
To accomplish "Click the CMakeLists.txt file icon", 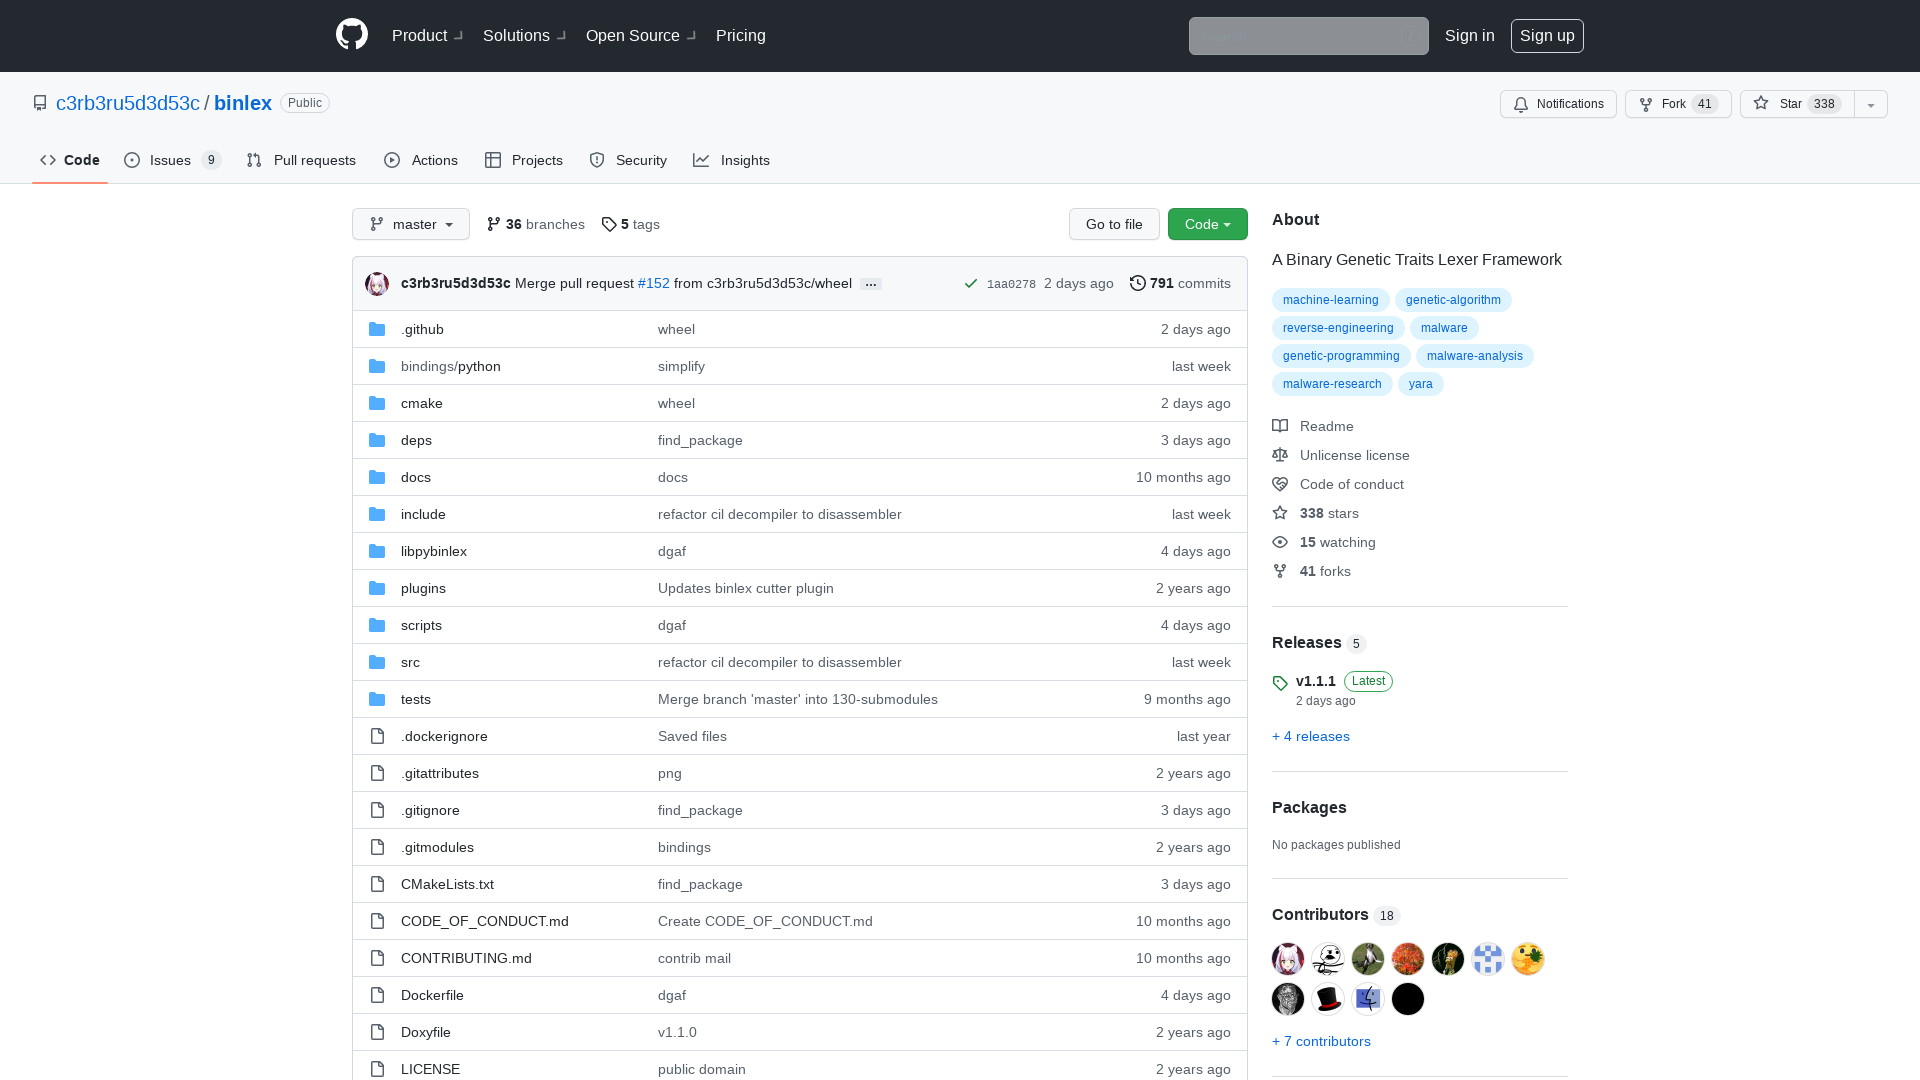I will tap(377, 884).
